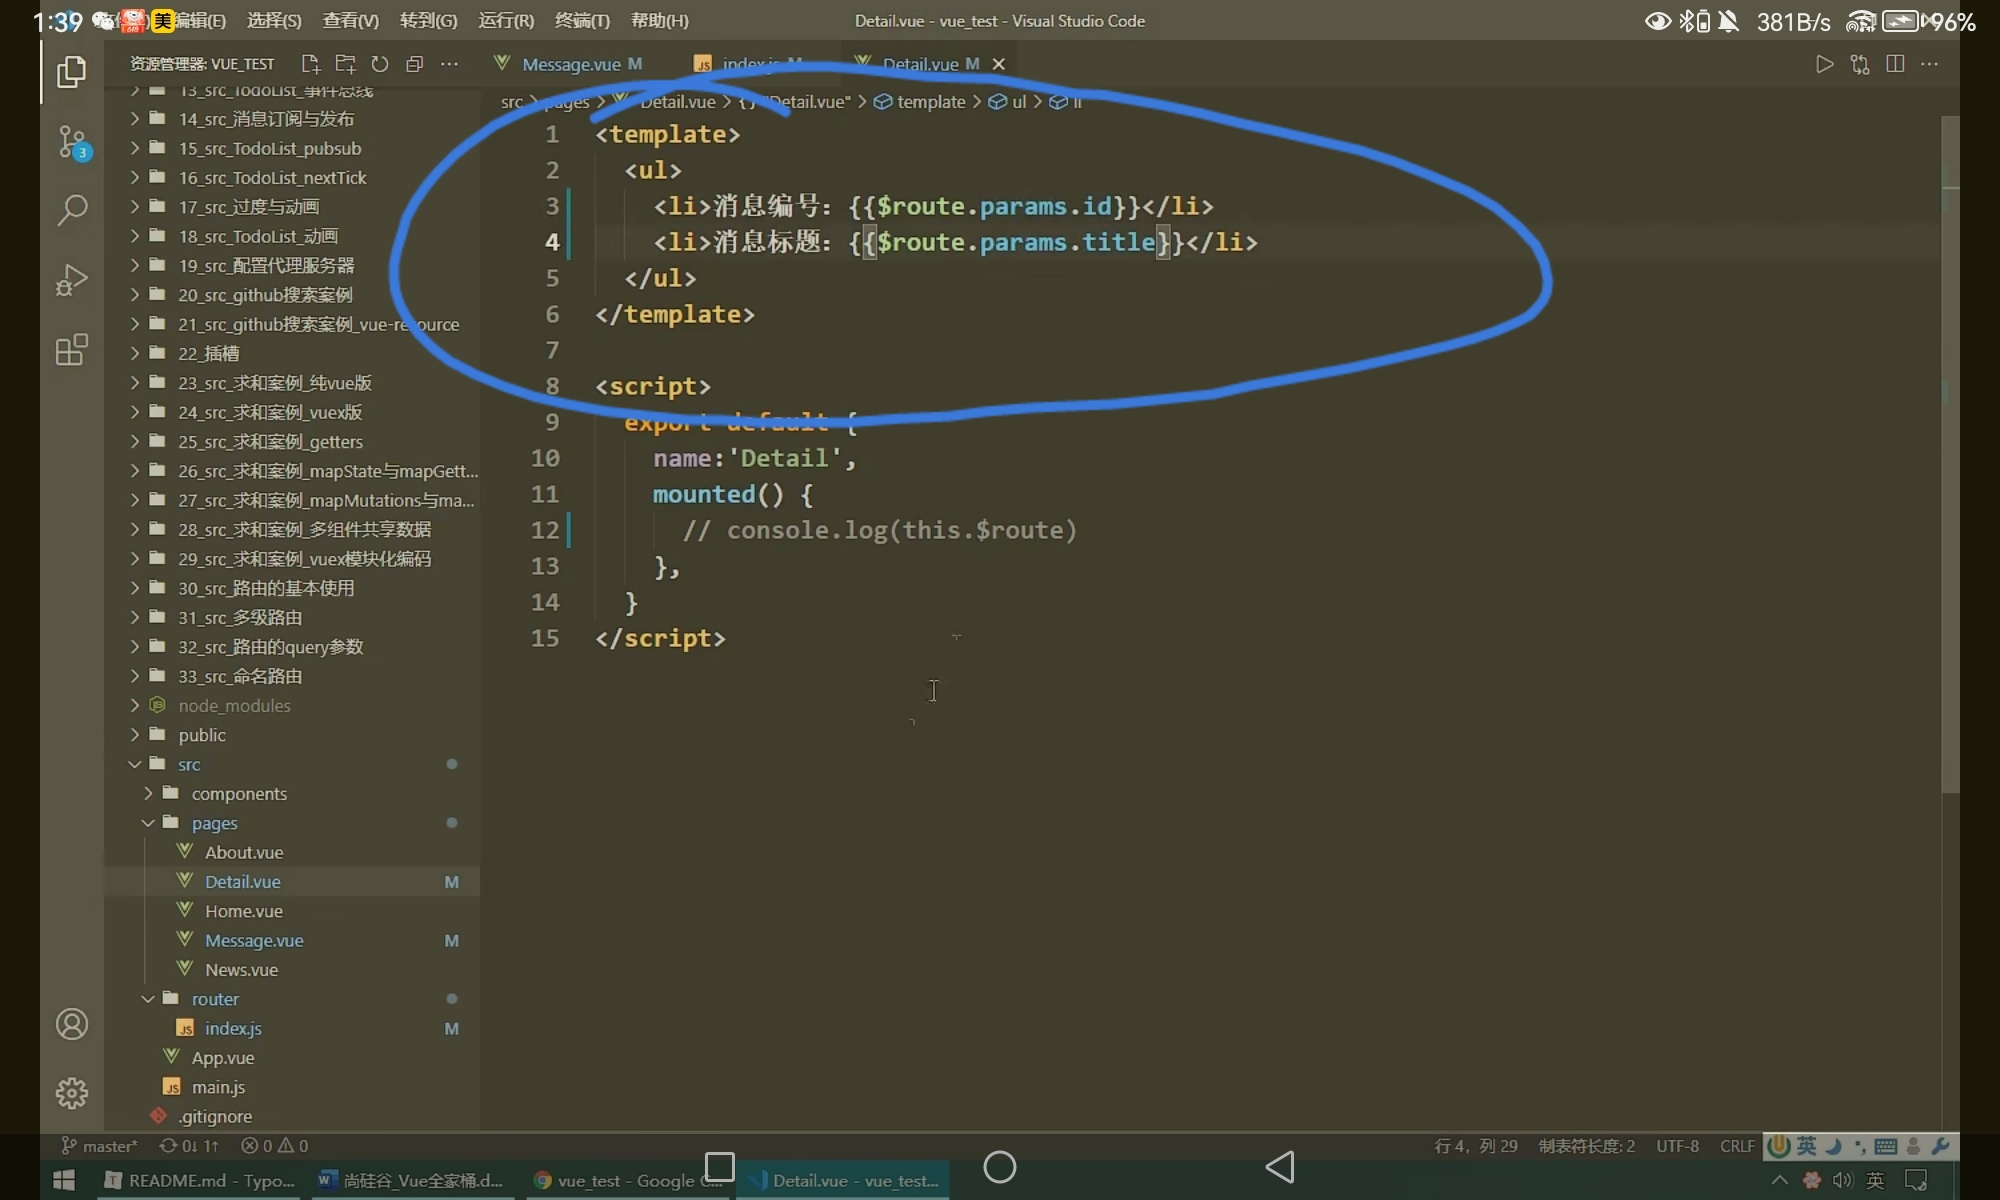Close the Detail.vue editor tab
2000x1200 pixels.
[x=998, y=64]
